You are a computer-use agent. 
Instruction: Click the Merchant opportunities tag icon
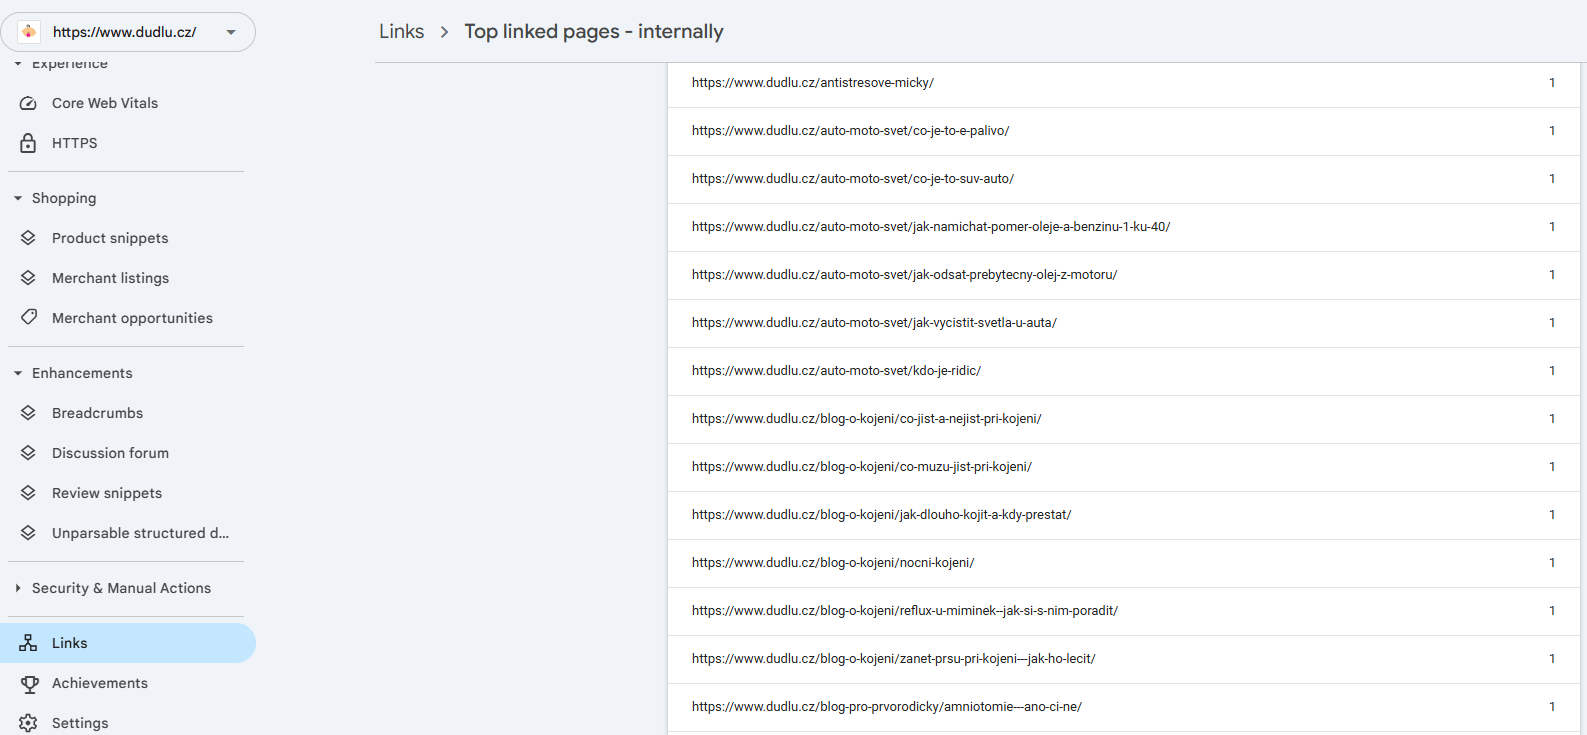coord(28,318)
